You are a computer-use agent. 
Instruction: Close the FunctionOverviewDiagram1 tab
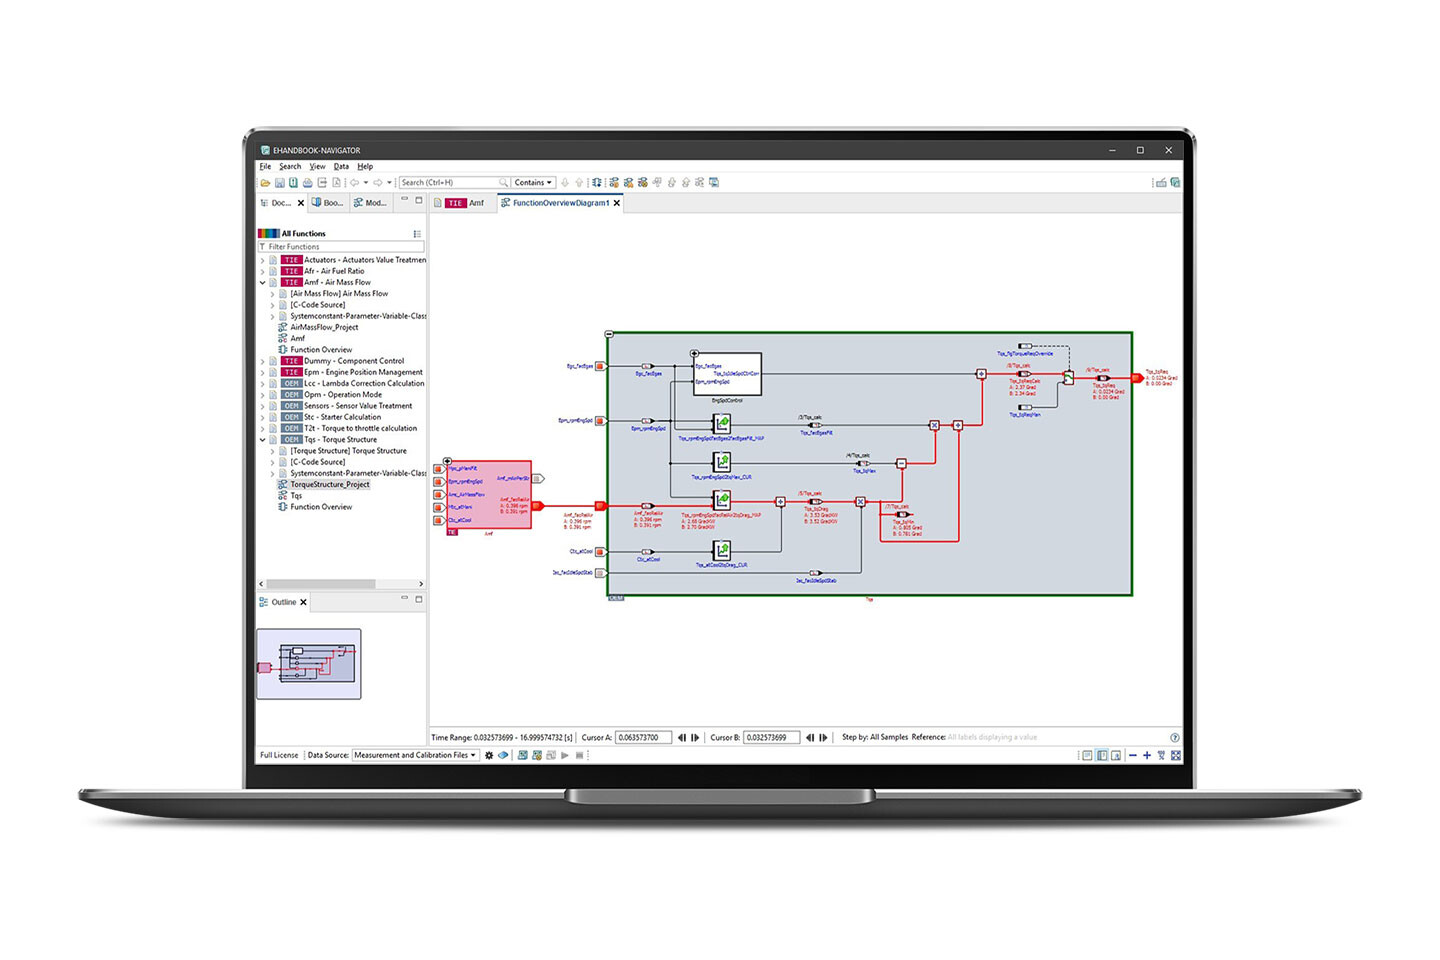pos(617,203)
